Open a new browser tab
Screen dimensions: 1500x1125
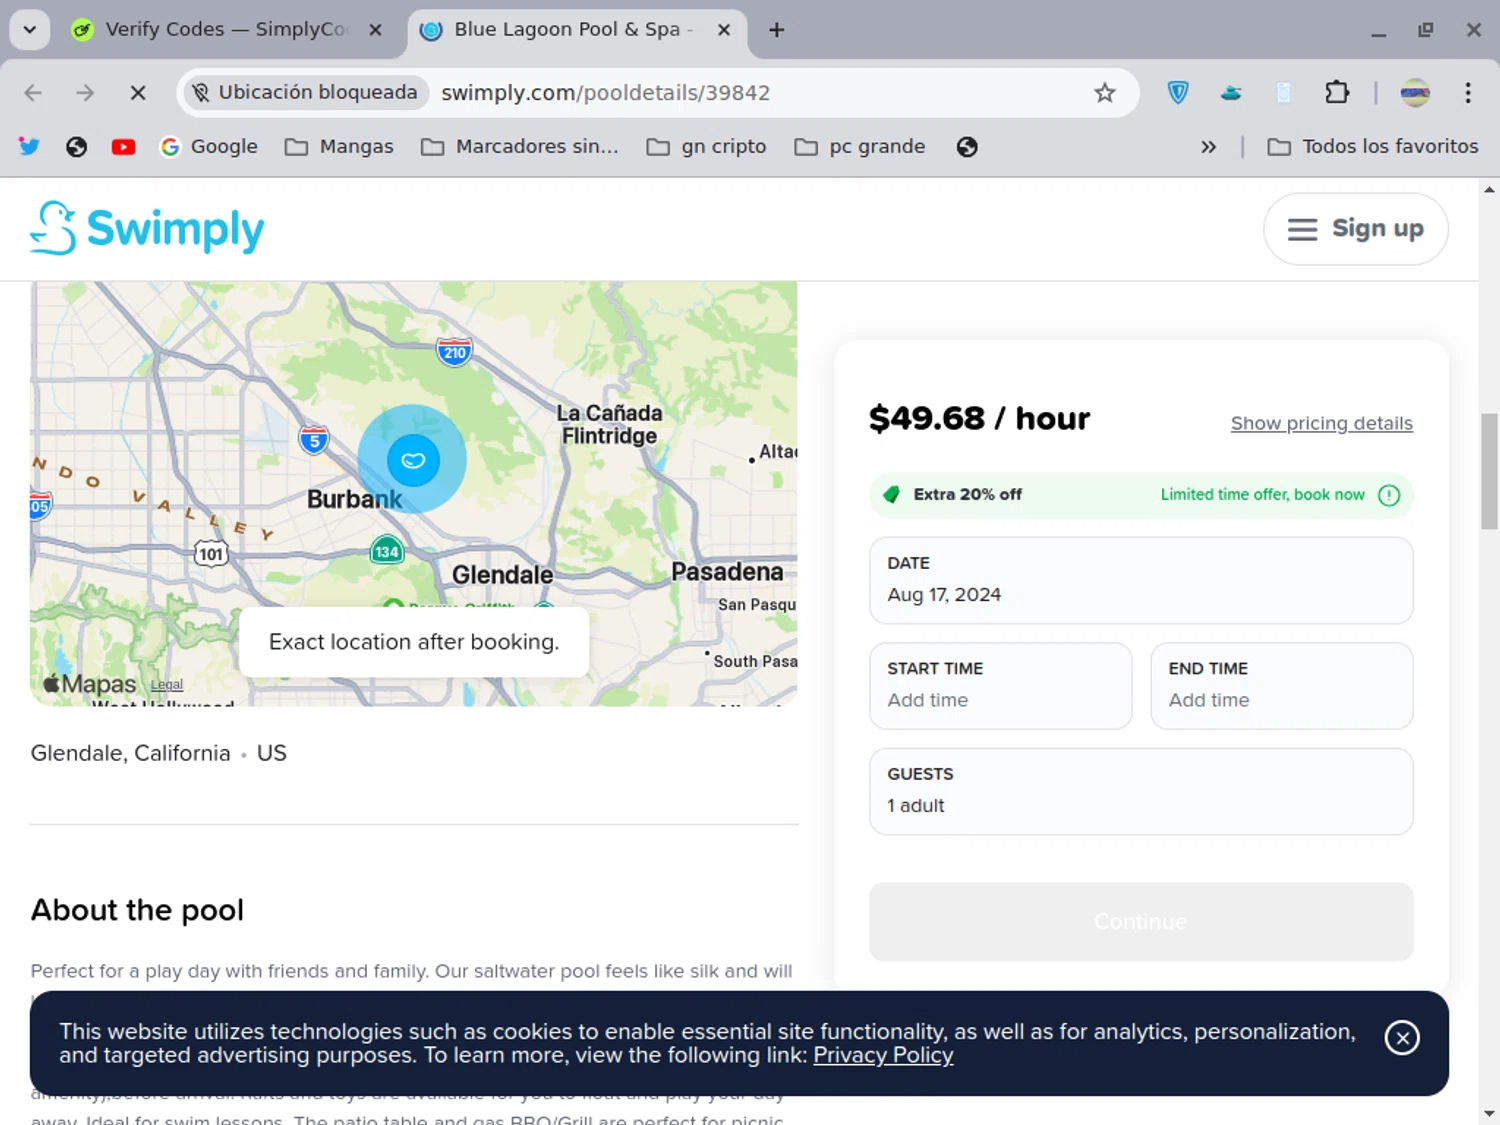coord(776,30)
